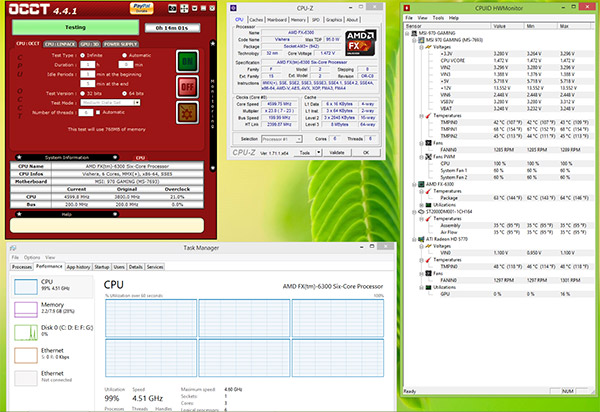The height and width of the screenshot is (412, 600).
Task: Open Test Mode dropdown in OCCT
Action: coord(111,103)
